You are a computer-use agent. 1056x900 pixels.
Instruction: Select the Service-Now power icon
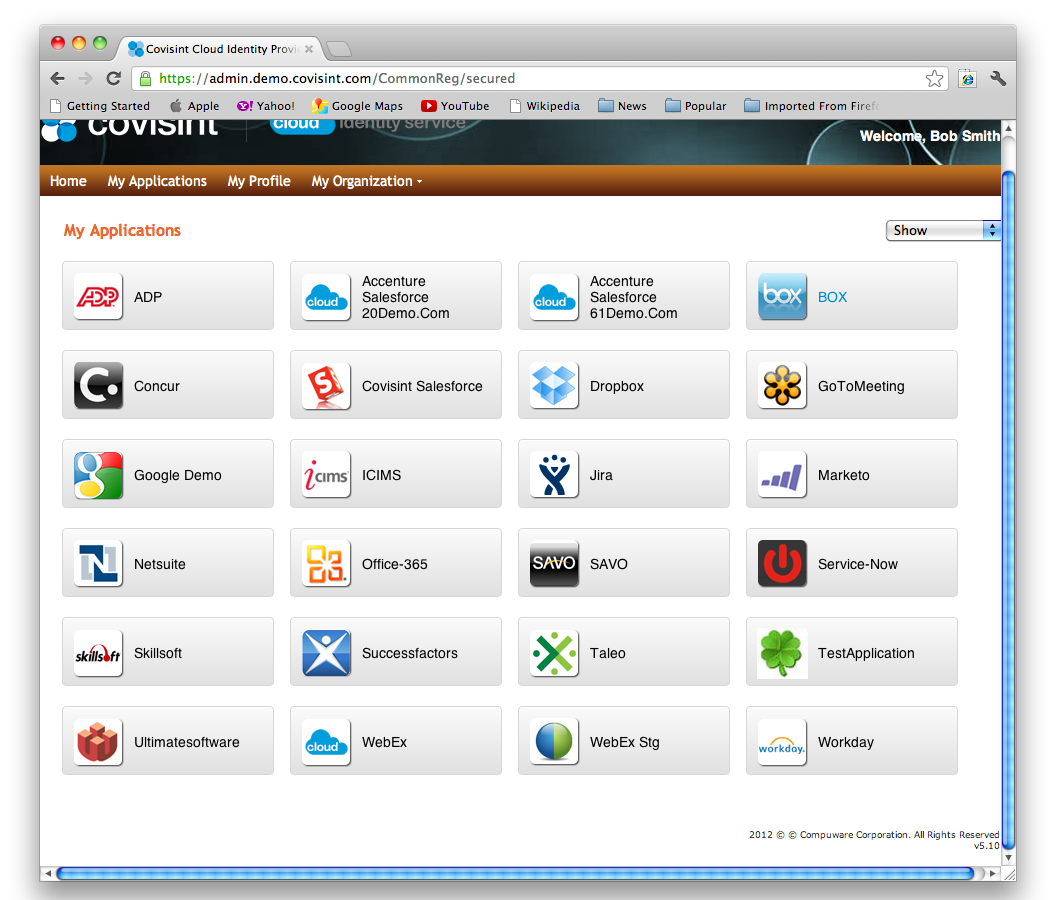pos(782,564)
